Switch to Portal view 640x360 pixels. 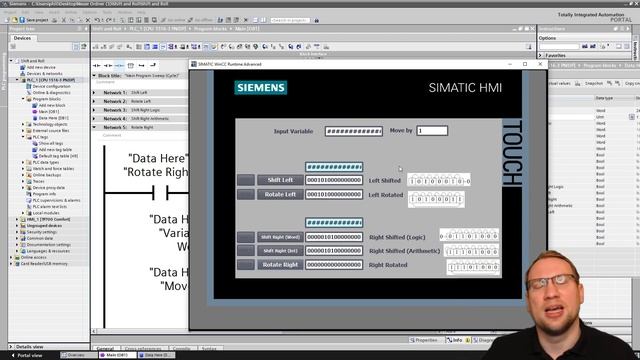(x=27, y=355)
